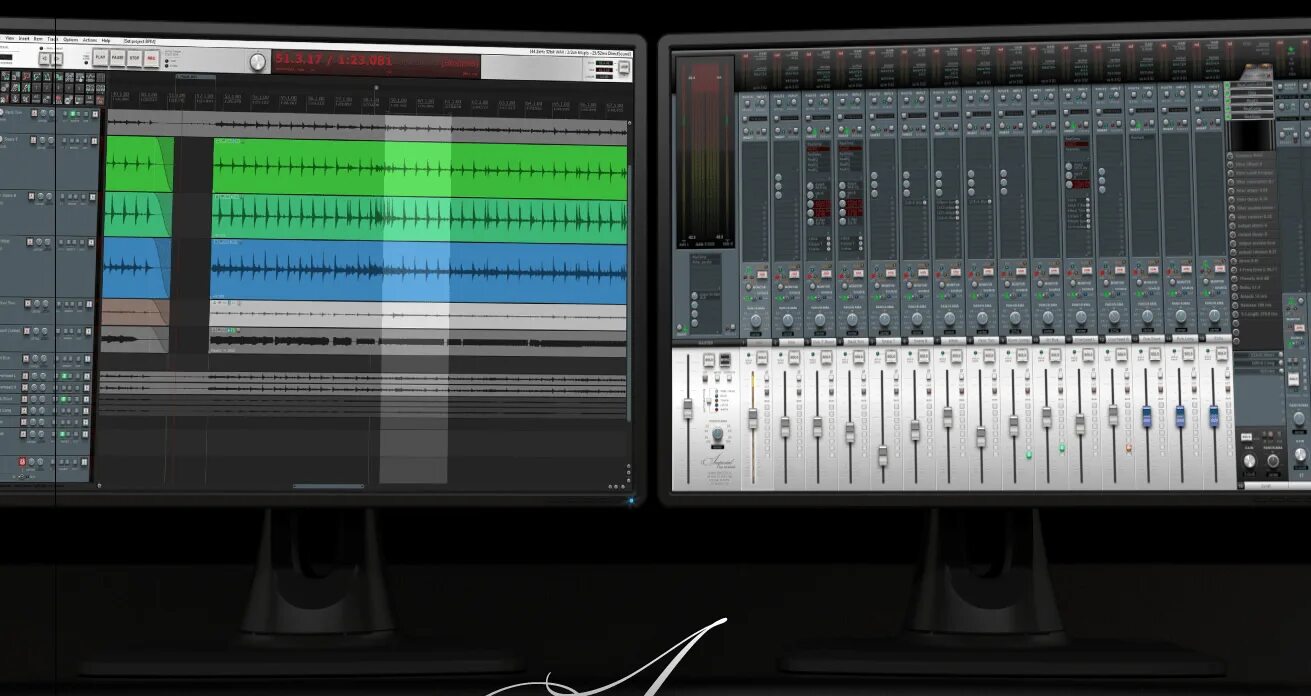Screen dimensions: 1311x696
Task: Click the PLAY transport button
Action: click(100, 58)
